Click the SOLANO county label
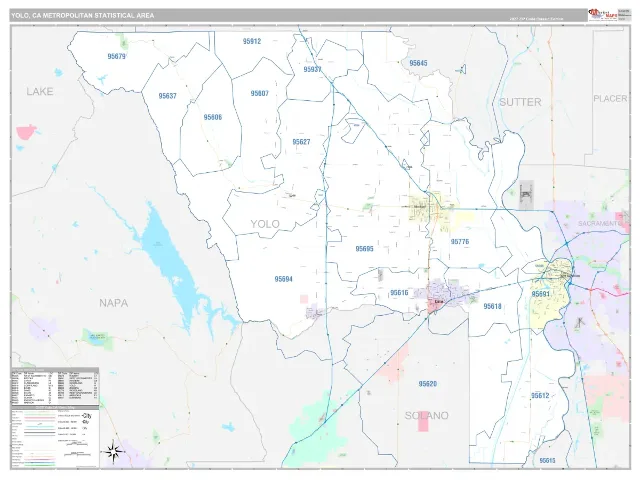 point(427,416)
